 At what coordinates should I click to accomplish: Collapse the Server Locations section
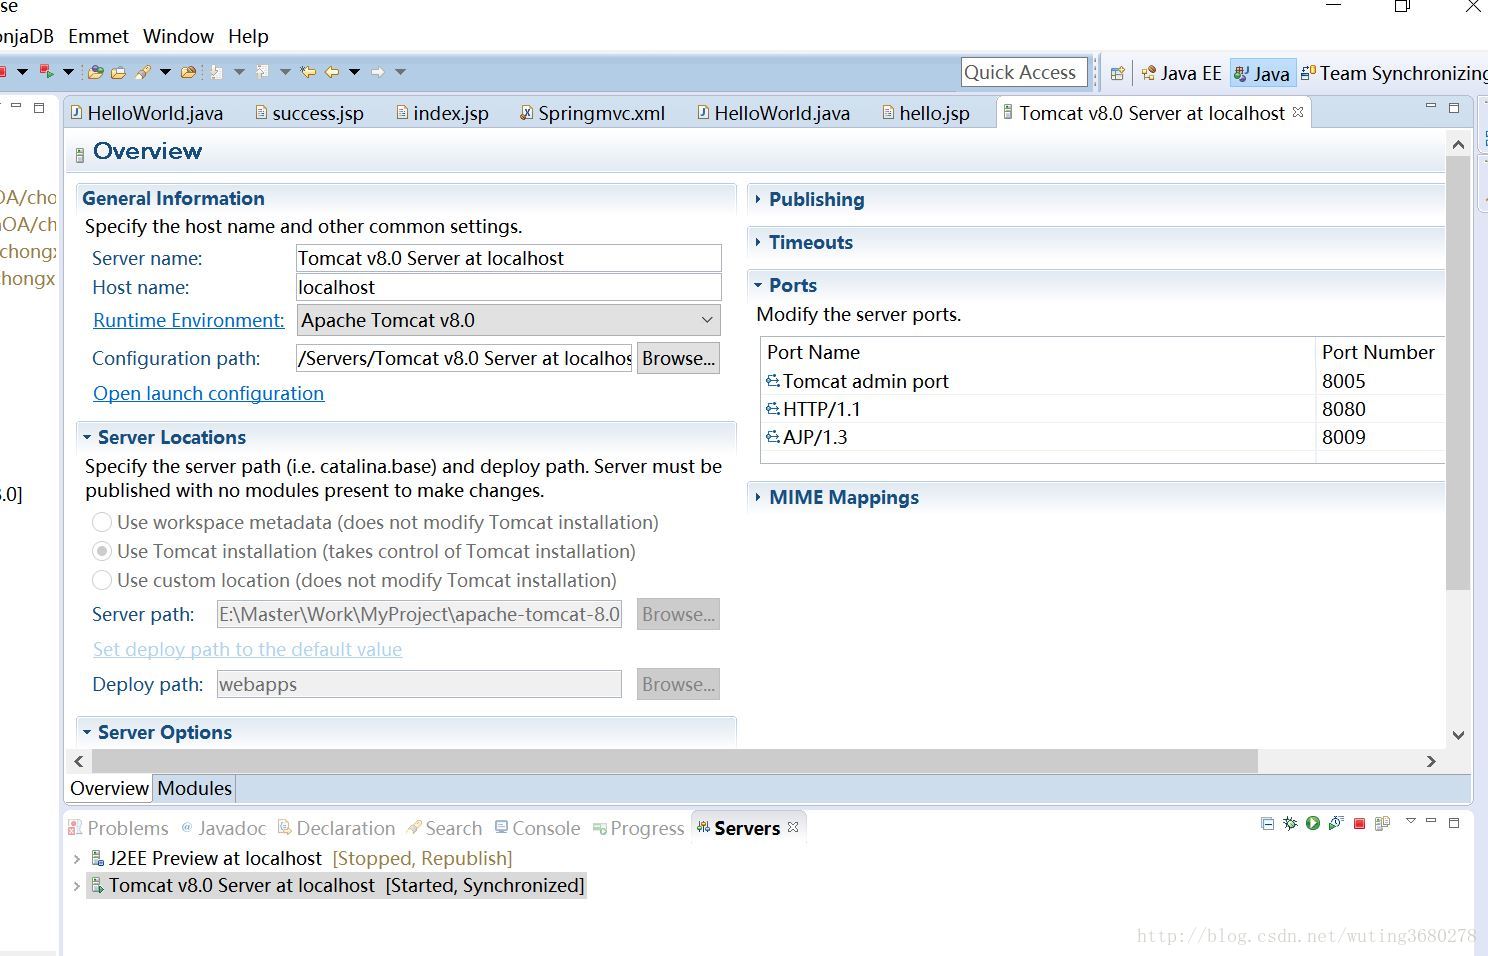click(x=87, y=437)
